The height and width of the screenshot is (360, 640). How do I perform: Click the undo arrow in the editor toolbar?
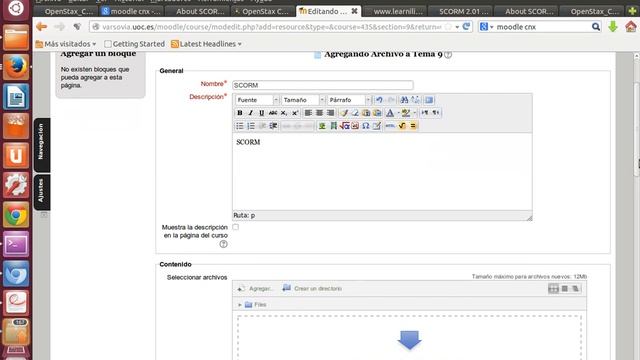pos(379,100)
